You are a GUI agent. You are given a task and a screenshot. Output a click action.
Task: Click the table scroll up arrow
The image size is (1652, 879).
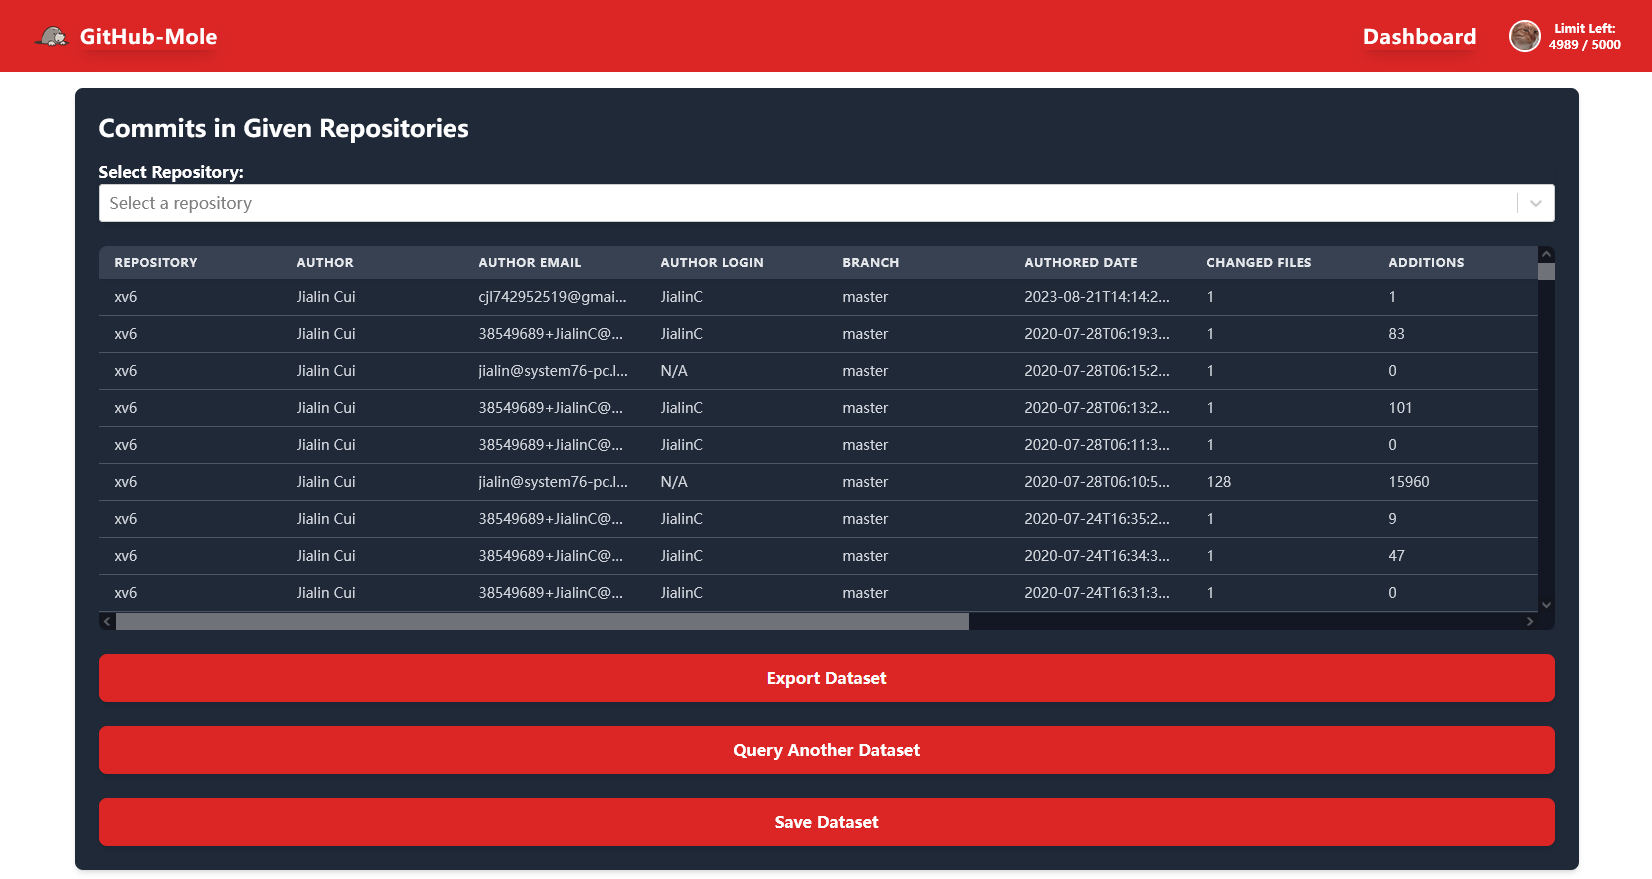1546,254
